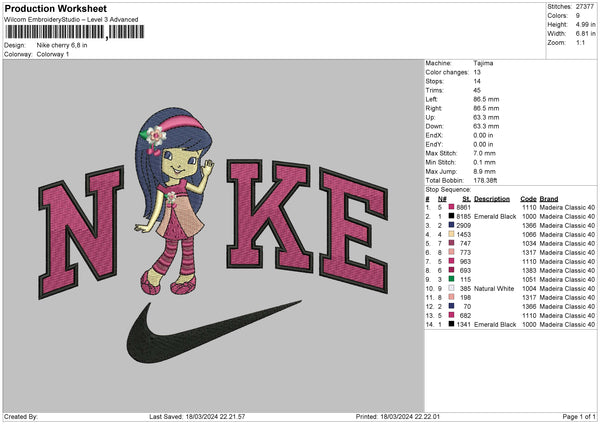Click the Total Bobbin value '178.38ft'
This screenshot has width=600, height=424.
[x=485, y=180]
